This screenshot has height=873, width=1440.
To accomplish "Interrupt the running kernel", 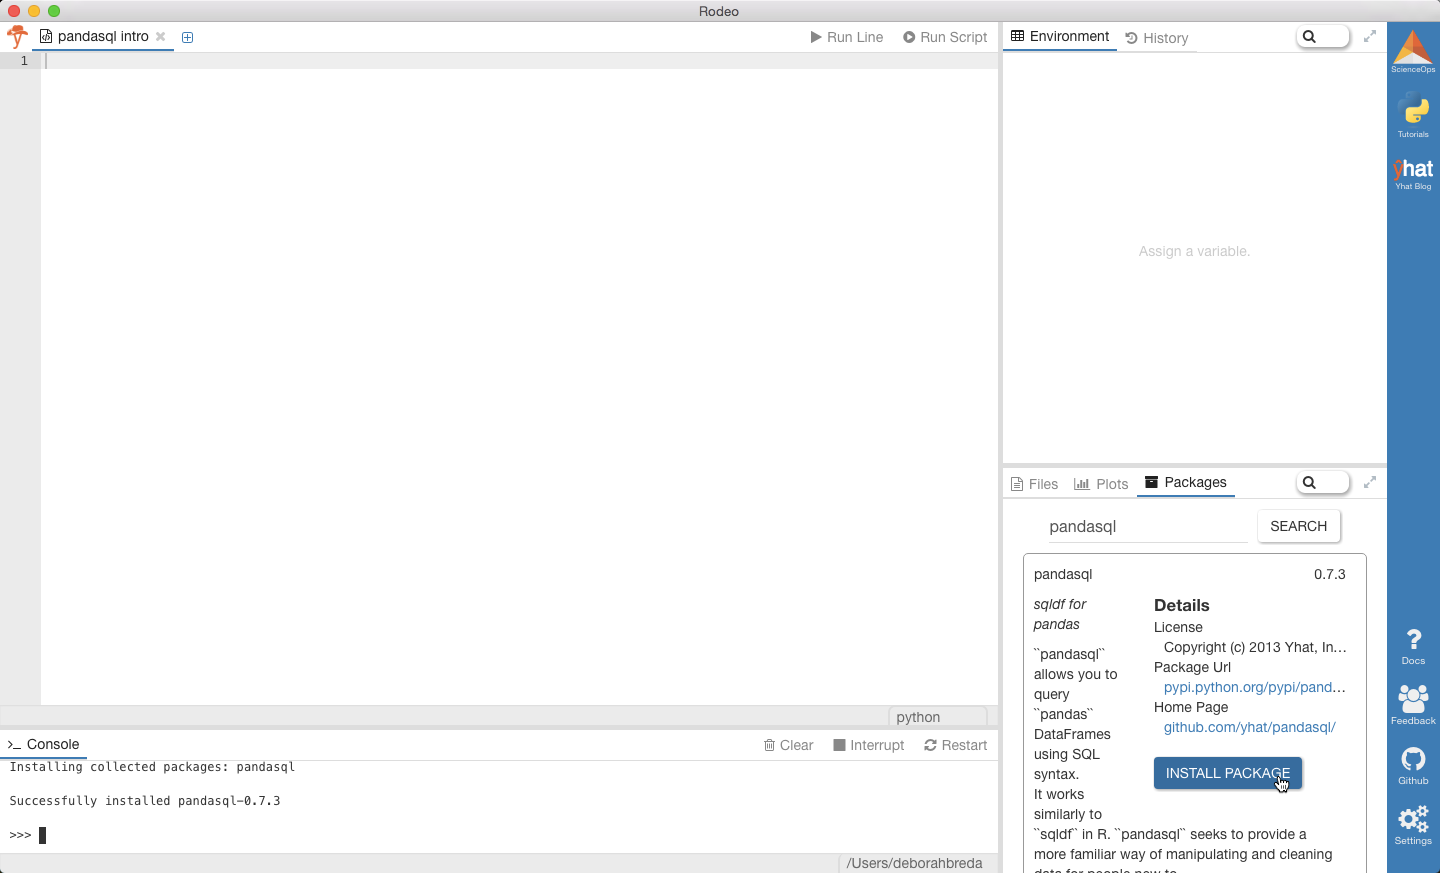I will [x=868, y=745].
